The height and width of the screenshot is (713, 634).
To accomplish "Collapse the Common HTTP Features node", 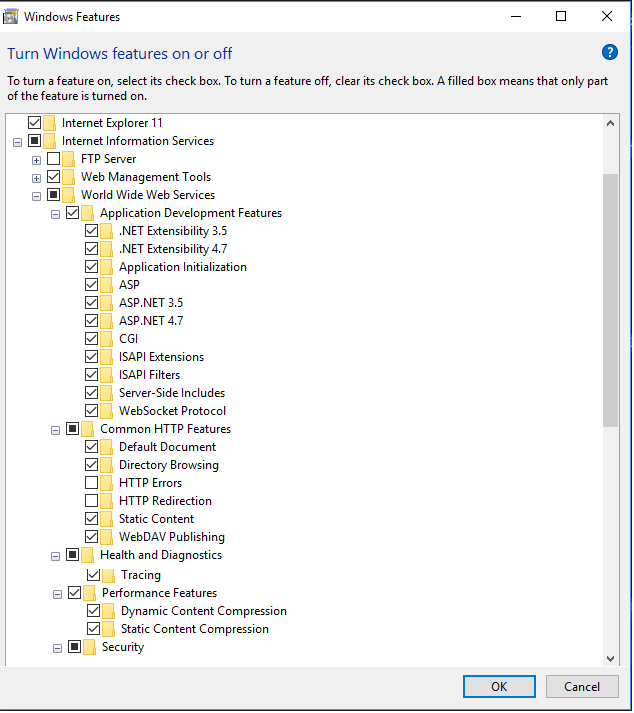I will (x=56, y=429).
